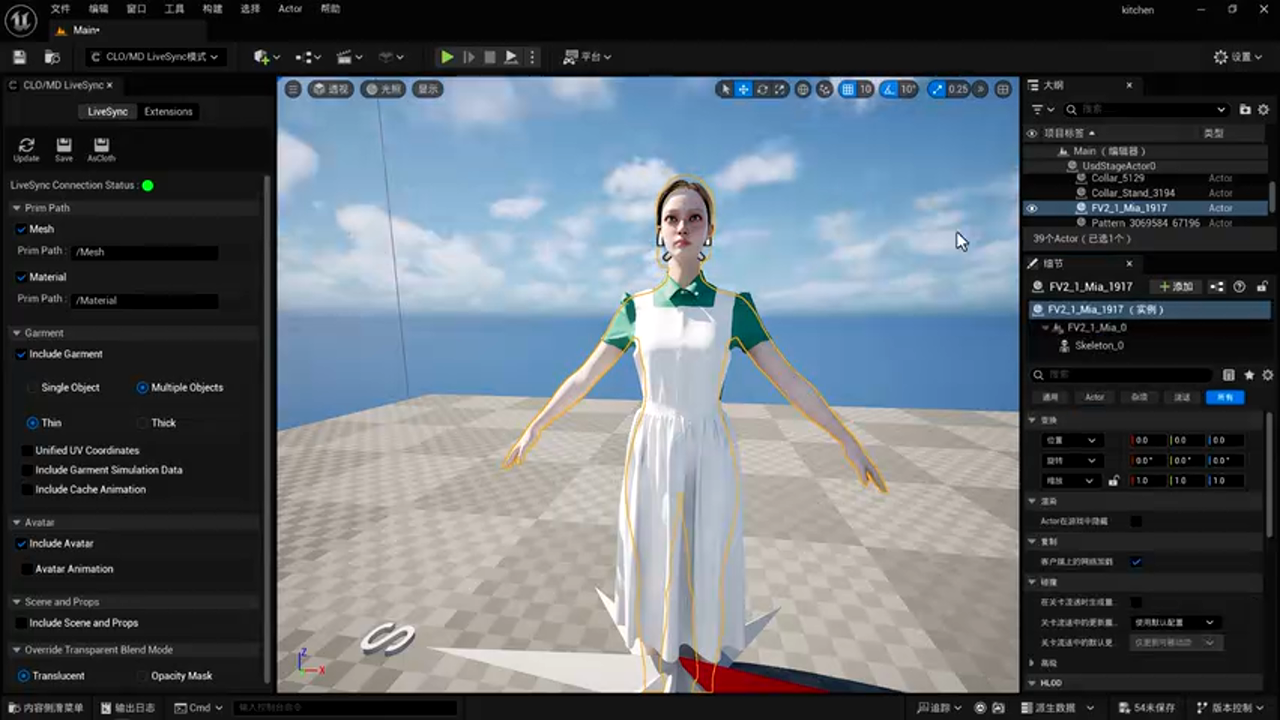Enable the Avatar Animation checkbox

(27, 569)
